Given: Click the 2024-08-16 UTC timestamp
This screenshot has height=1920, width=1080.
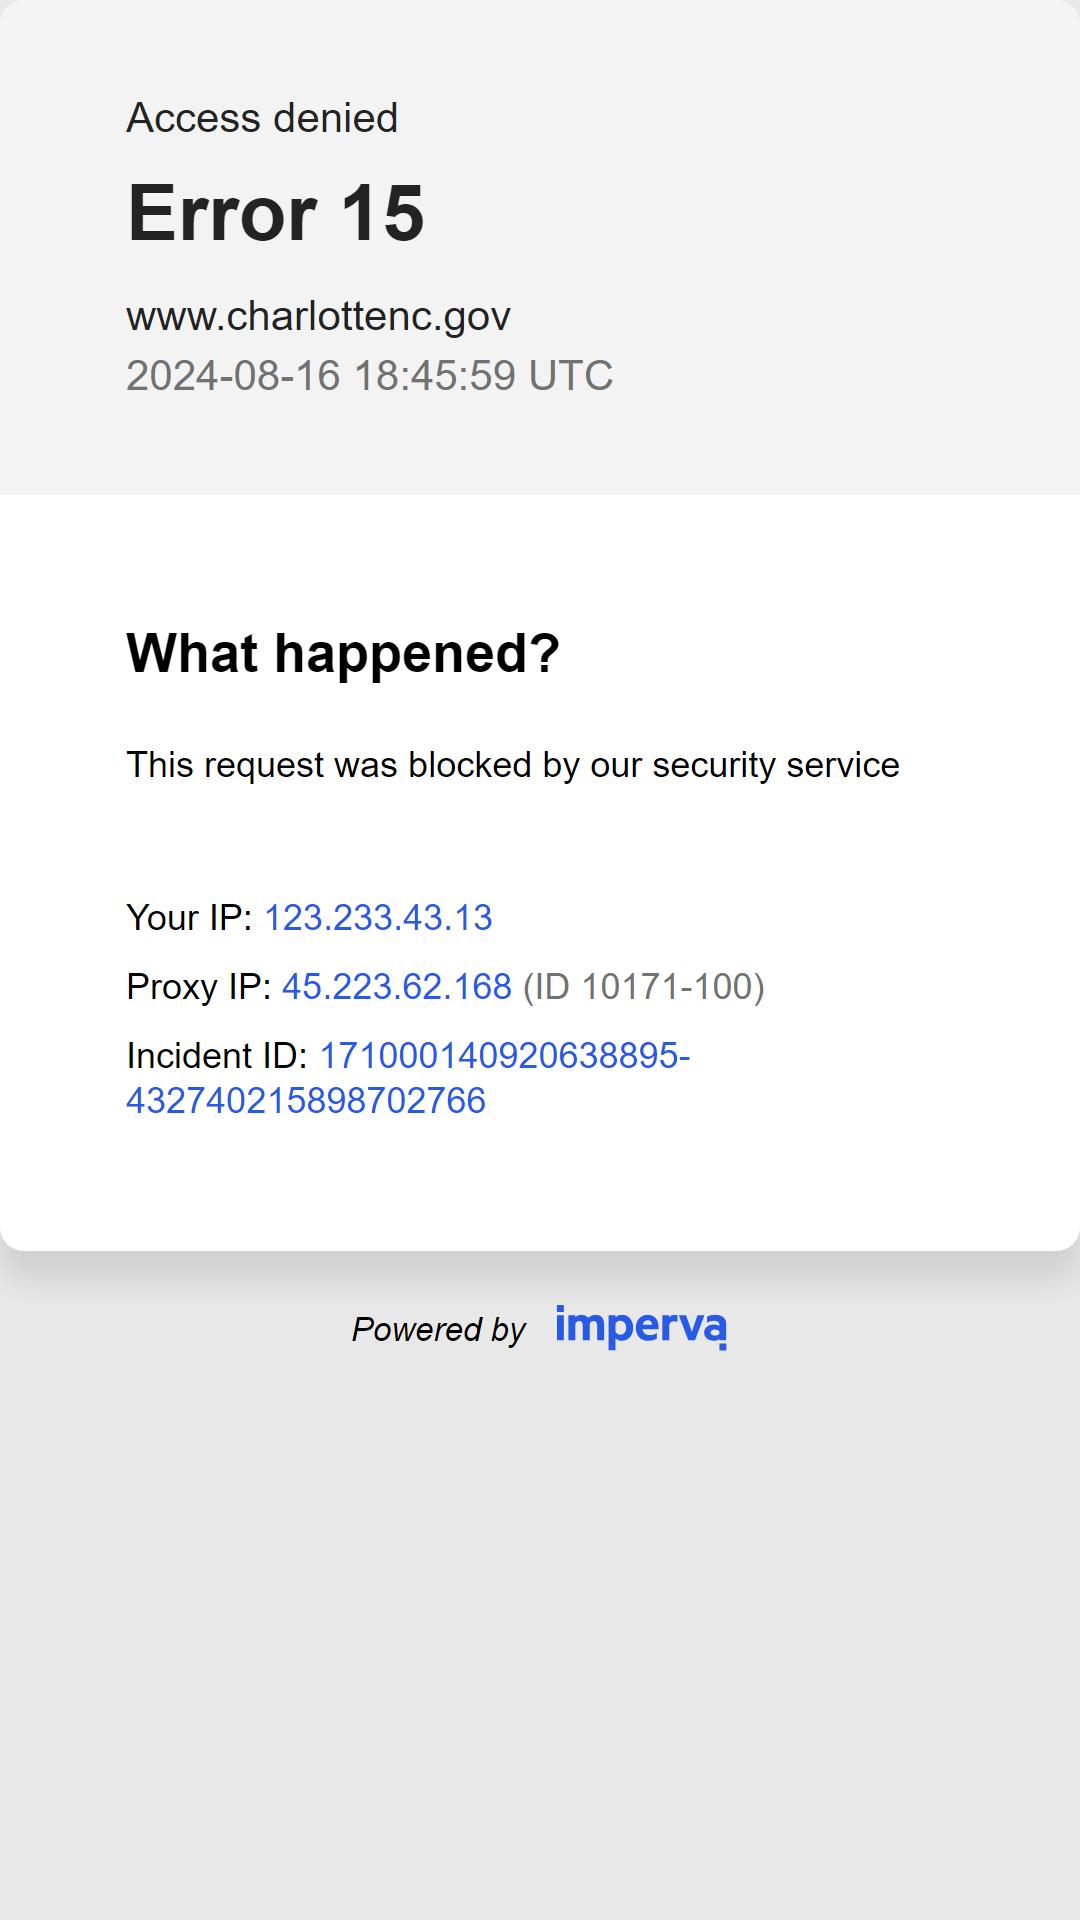Looking at the screenshot, I should click(x=369, y=376).
